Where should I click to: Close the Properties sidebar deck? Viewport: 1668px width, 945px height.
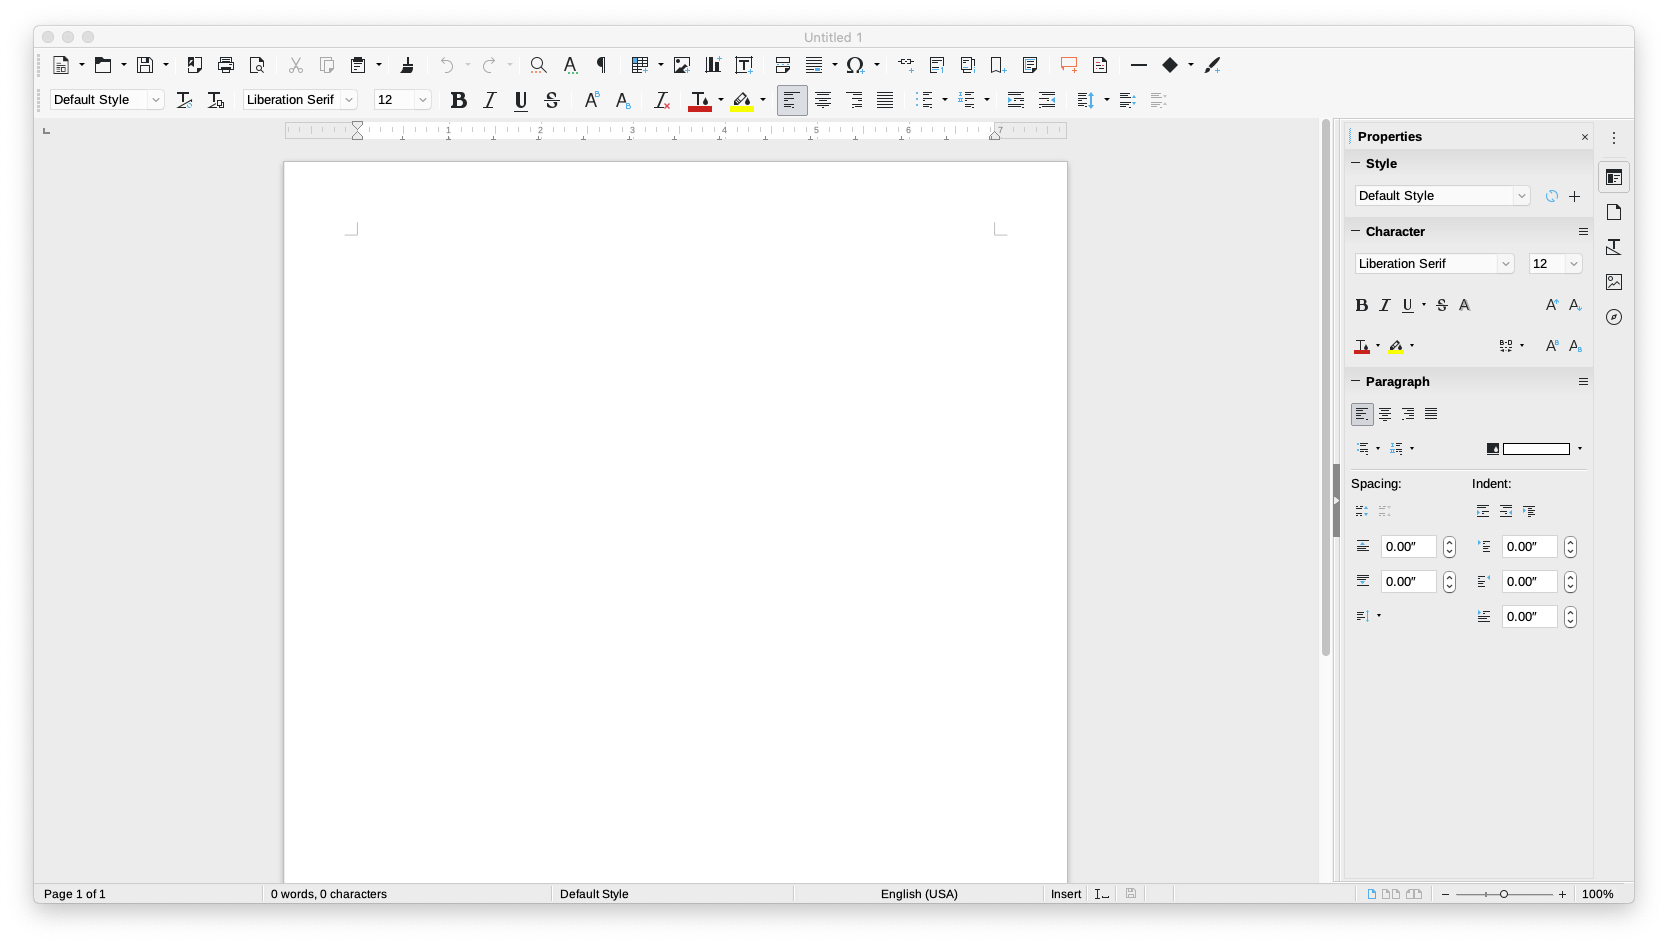click(1584, 137)
